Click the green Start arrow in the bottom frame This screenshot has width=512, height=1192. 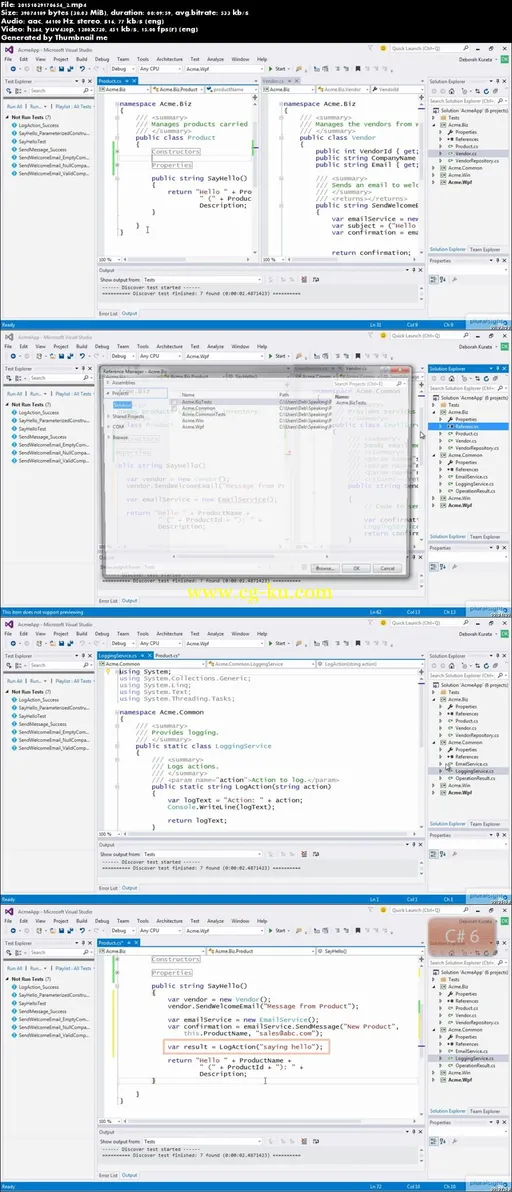(x=270, y=930)
